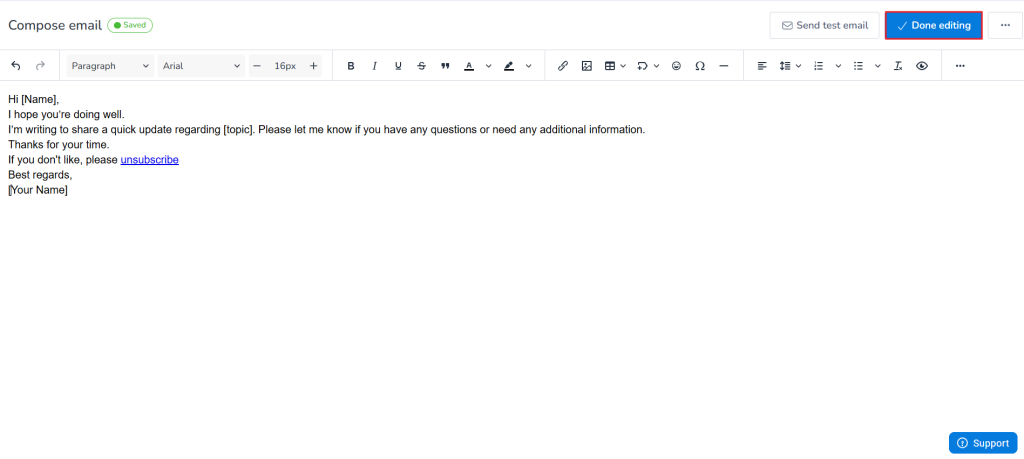The height and width of the screenshot is (459, 1024).
Task: Toggle the preview eye icon
Action: [921, 66]
